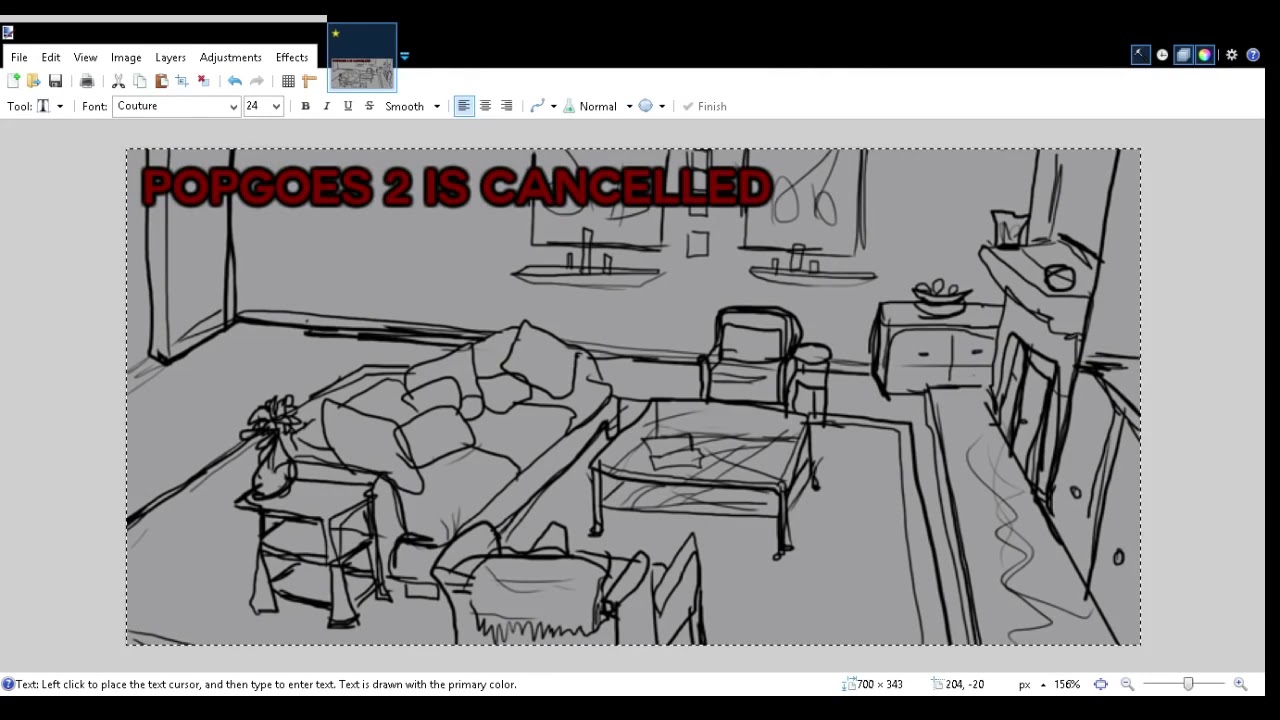The image size is (1280, 720).
Task: Click the Paint.NET application icon
Action: click(x=8, y=32)
